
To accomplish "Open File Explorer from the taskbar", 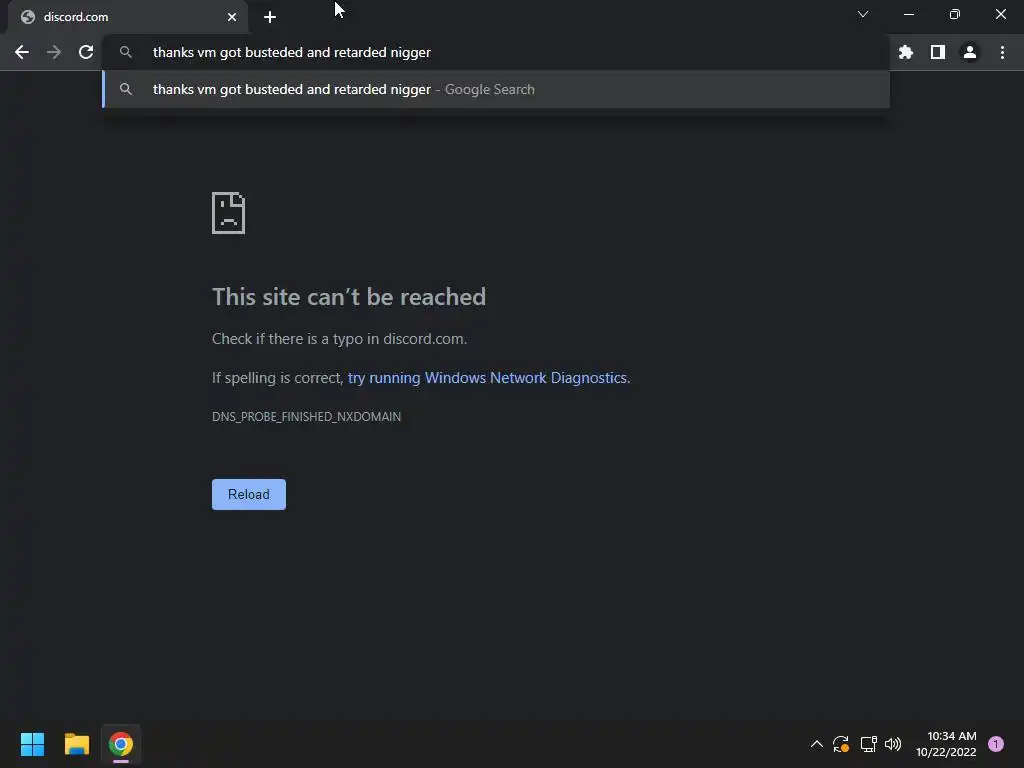I will tap(76, 744).
